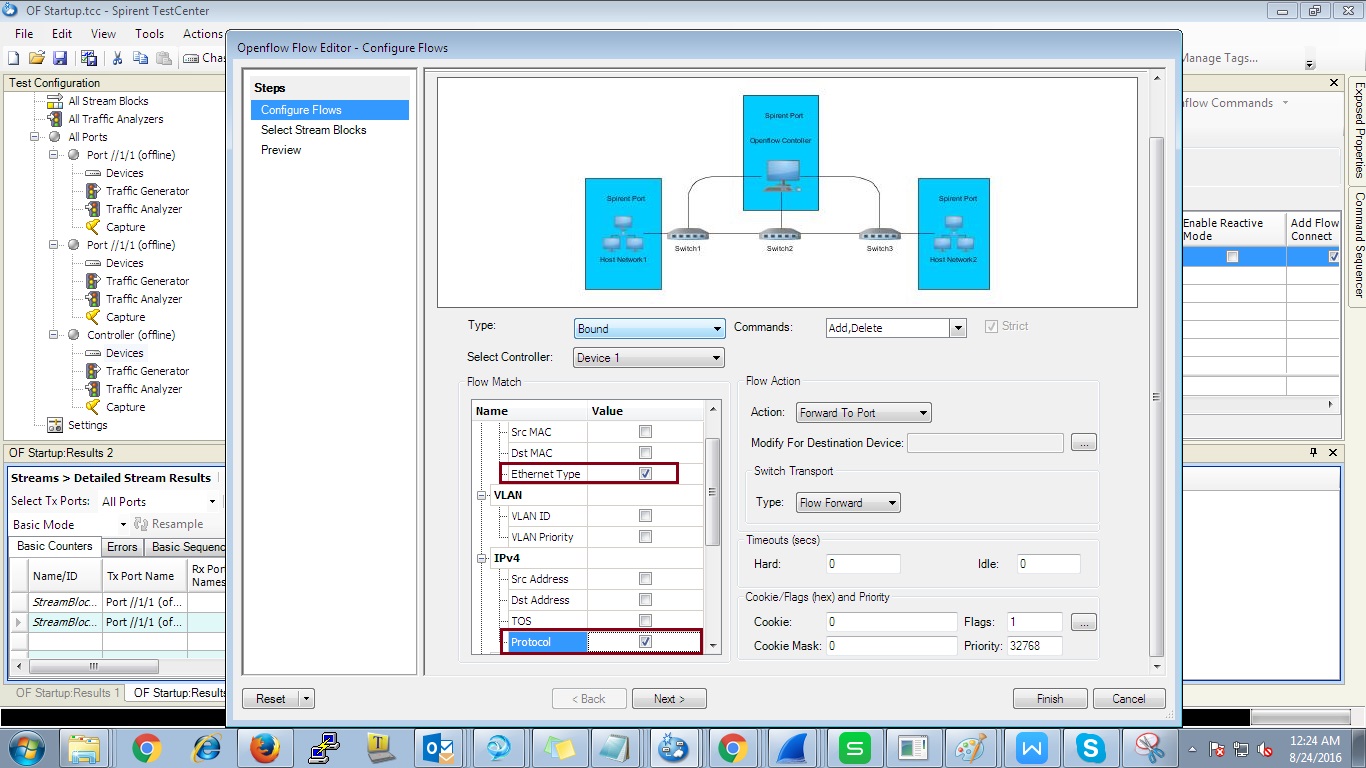
Task: Enable the Dst MAC checkbox
Action: point(645,453)
